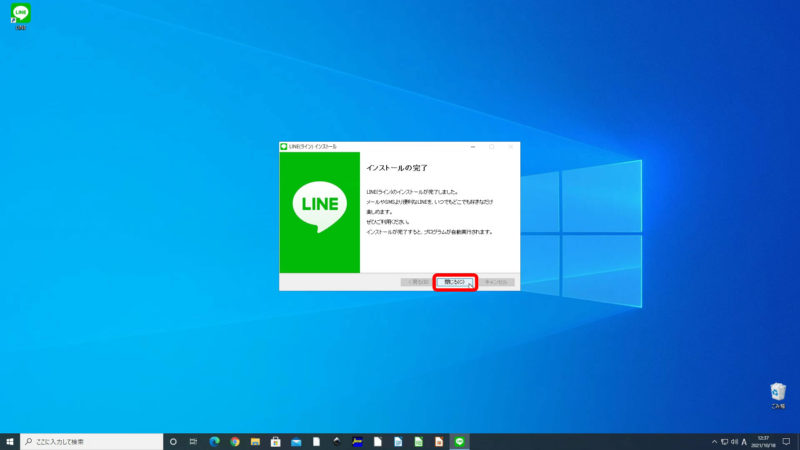Click the greyed-out 戻る (back) button in the installer
The width and height of the screenshot is (800, 450).
(x=417, y=282)
